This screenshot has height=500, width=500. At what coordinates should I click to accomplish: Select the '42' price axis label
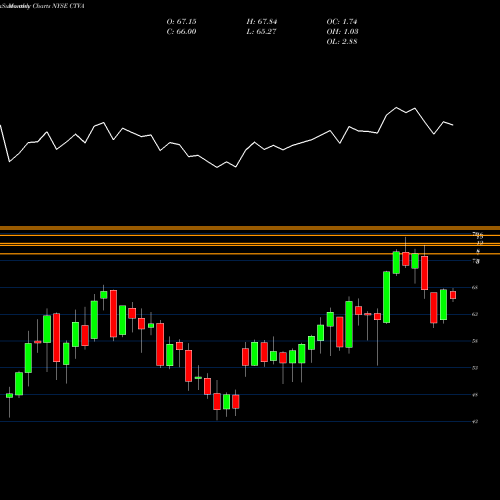475,421
